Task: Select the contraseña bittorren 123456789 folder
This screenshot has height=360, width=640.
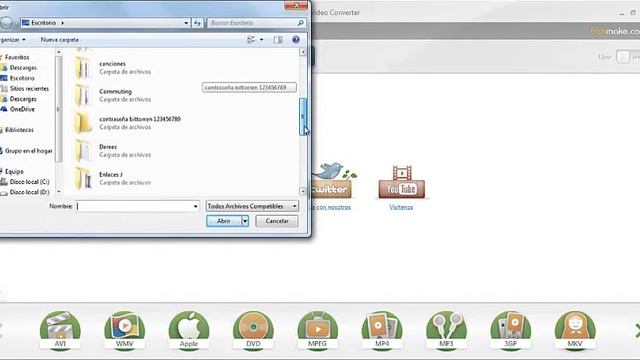Action: [127, 123]
